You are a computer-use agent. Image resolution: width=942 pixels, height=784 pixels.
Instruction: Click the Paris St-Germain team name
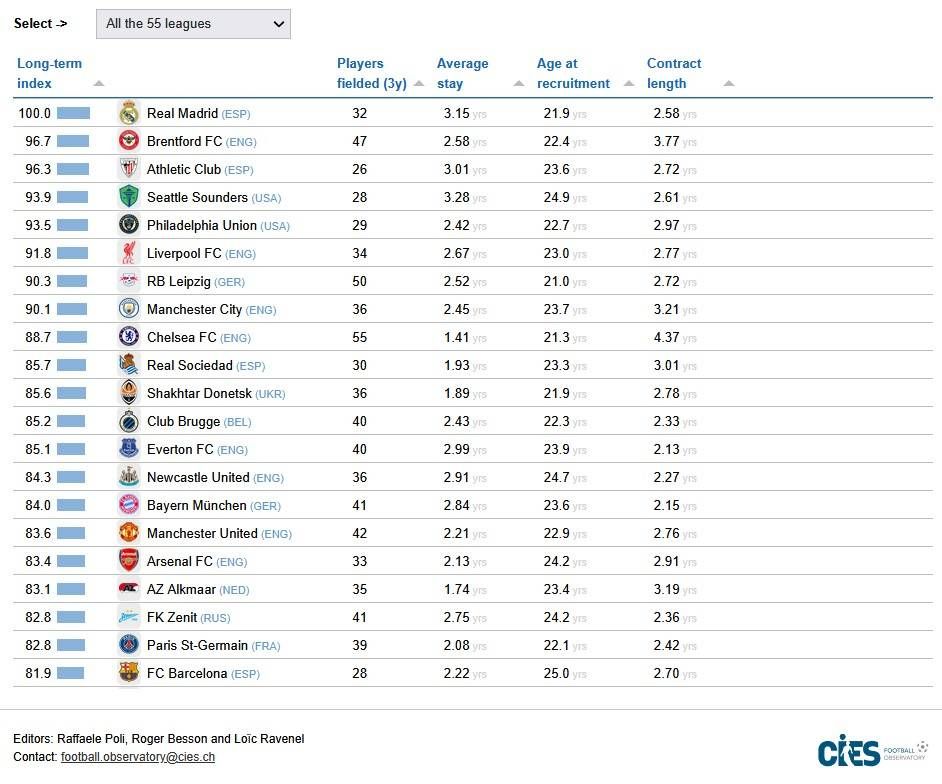click(197, 645)
